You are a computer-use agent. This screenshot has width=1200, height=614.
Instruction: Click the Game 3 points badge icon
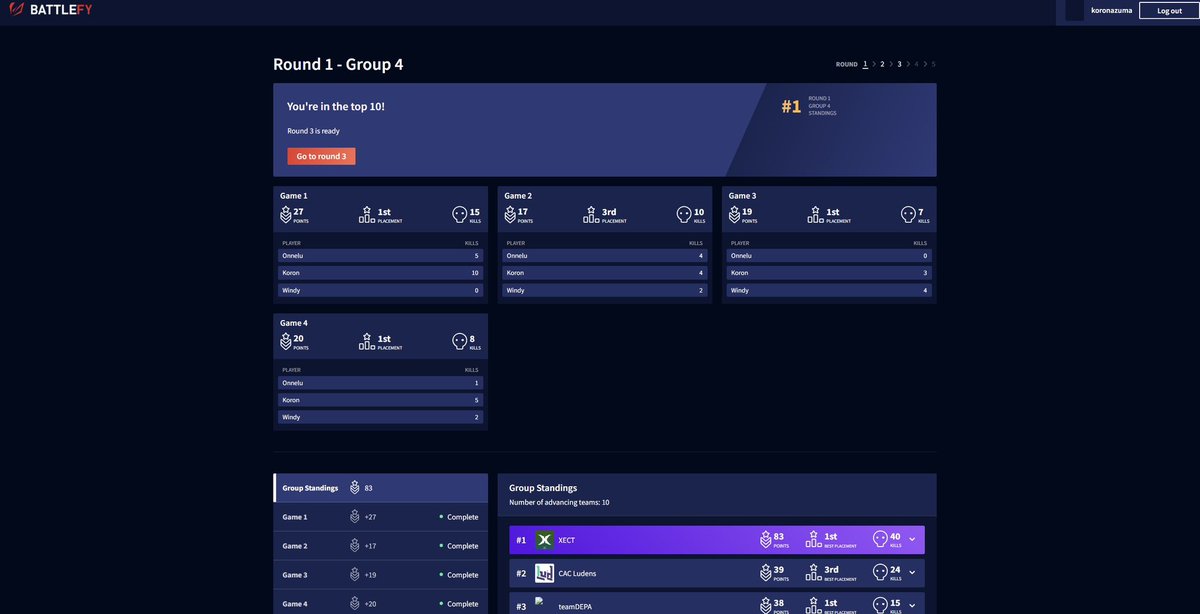733,214
